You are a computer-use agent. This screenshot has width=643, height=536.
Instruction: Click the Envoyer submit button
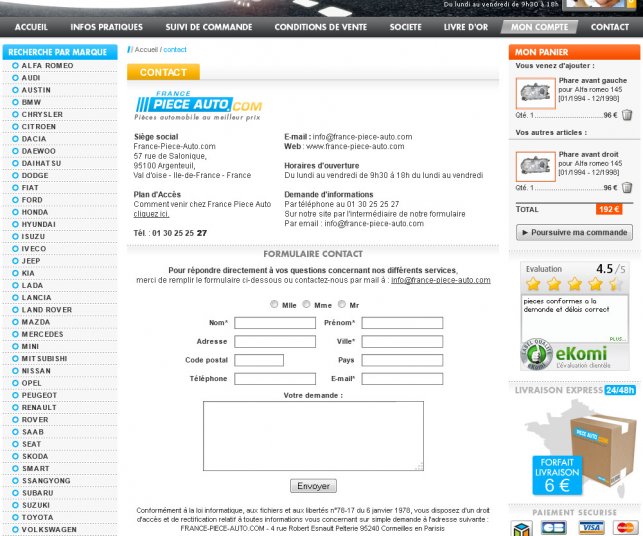[313, 486]
